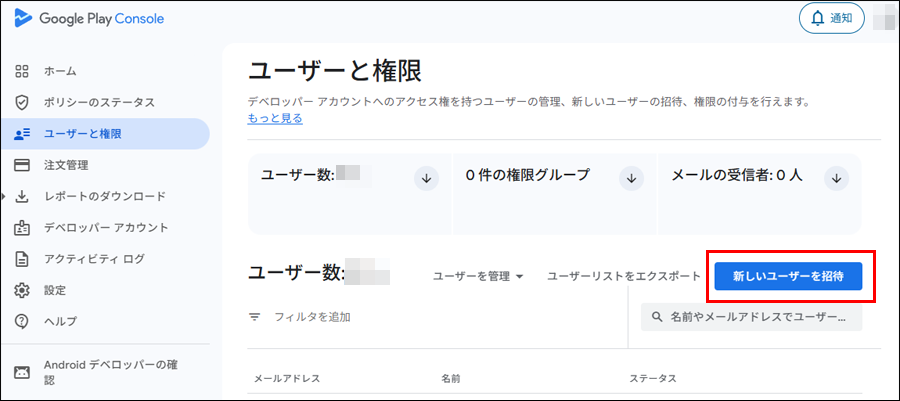Open the ホーム grid icon
This screenshot has width=900, height=401.
coord(22,72)
